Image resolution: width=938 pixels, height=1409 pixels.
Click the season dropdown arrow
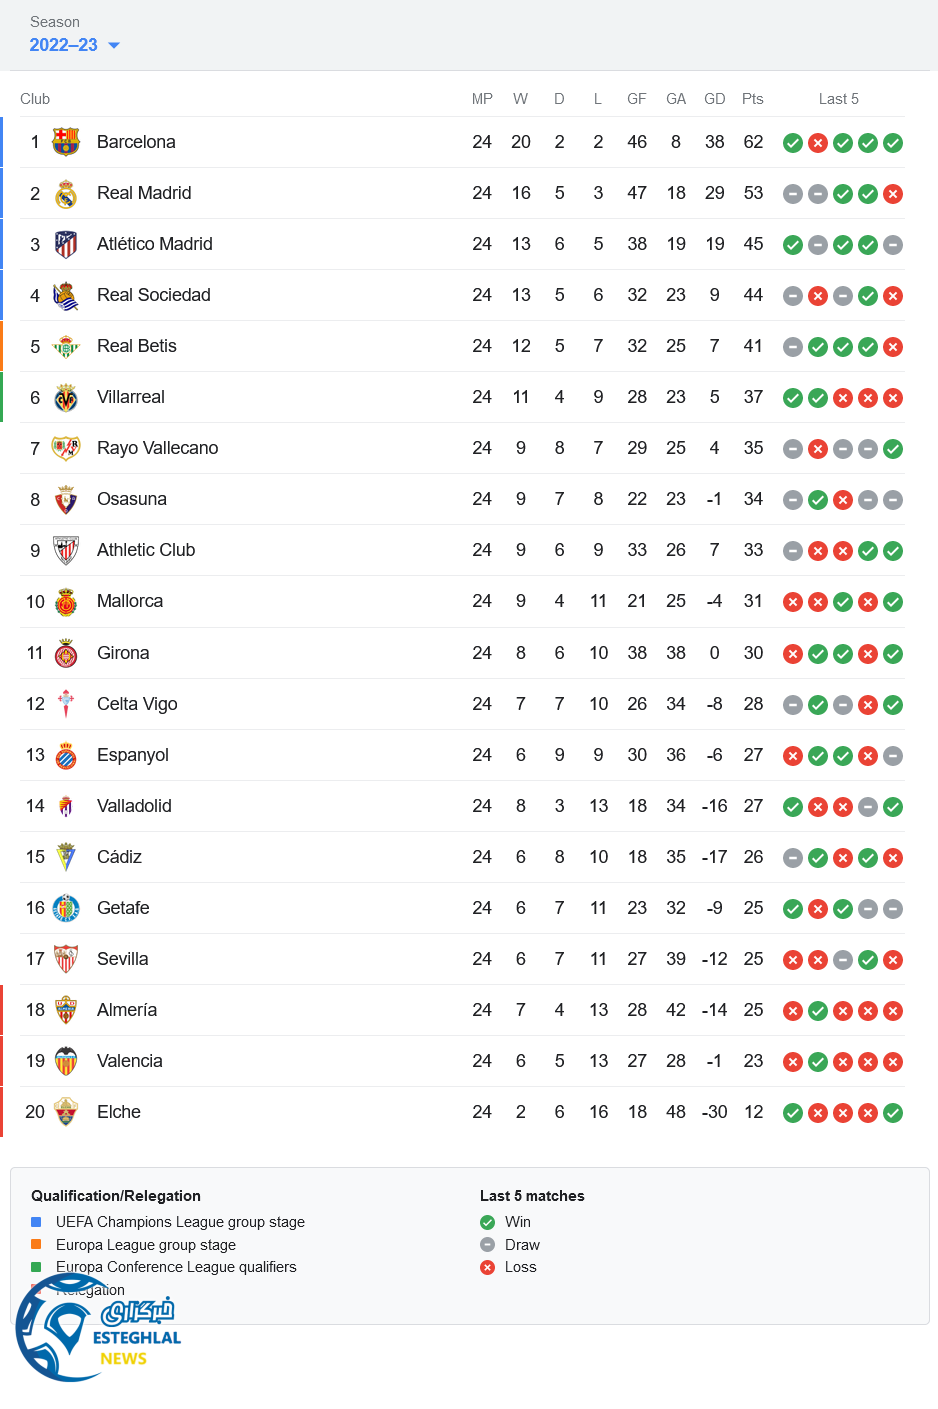(x=114, y=45)
